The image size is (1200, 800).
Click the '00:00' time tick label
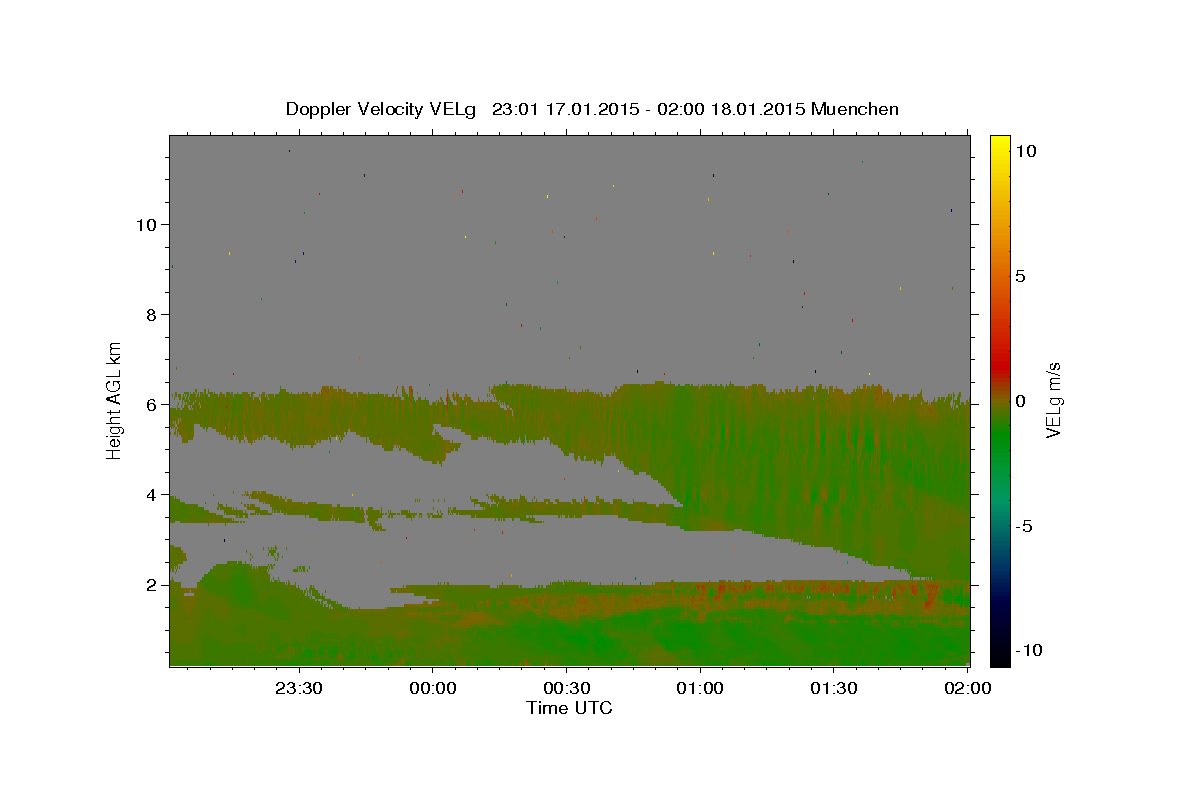coord(433,688)
